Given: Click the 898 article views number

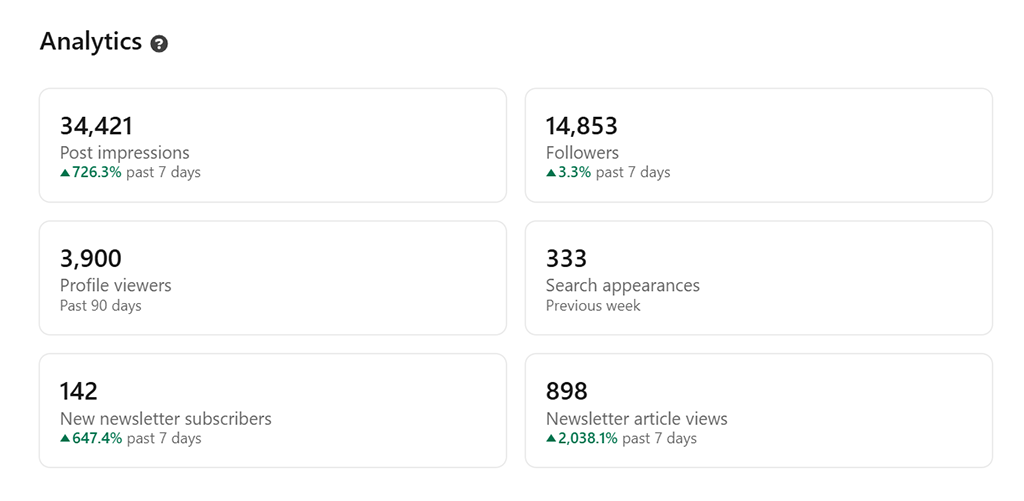Looking at the screenshot, I should point(567,391).
